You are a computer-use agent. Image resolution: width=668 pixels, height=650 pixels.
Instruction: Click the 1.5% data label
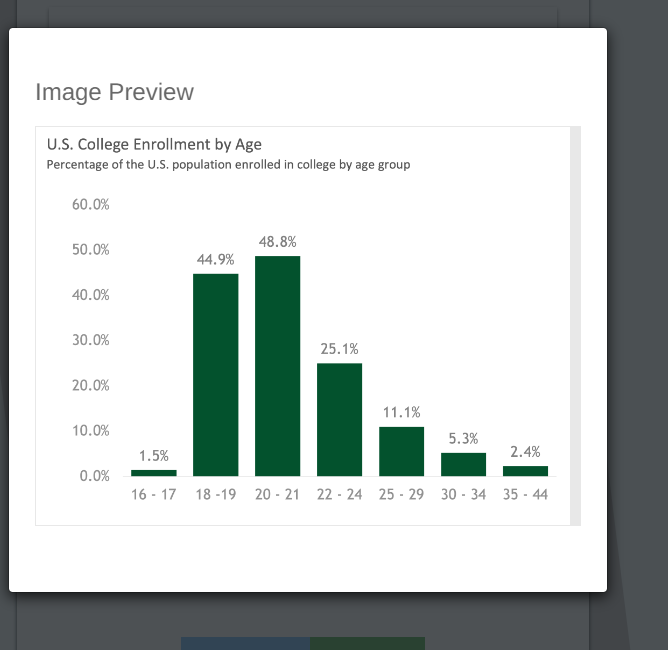point(154,456)
